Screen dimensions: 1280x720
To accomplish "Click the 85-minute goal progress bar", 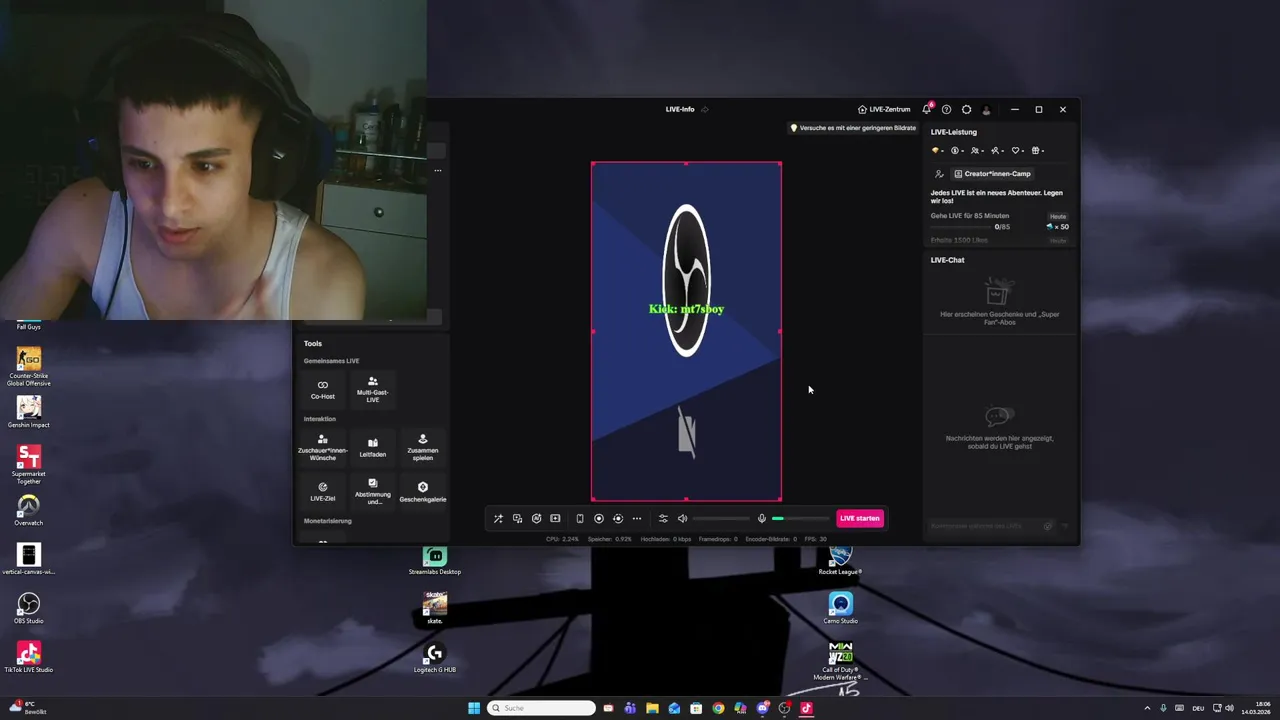I will coord(961,227).
